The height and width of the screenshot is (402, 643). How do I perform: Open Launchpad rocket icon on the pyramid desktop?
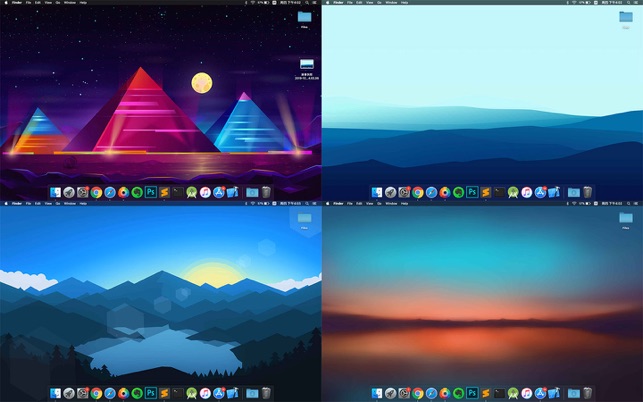70,191
